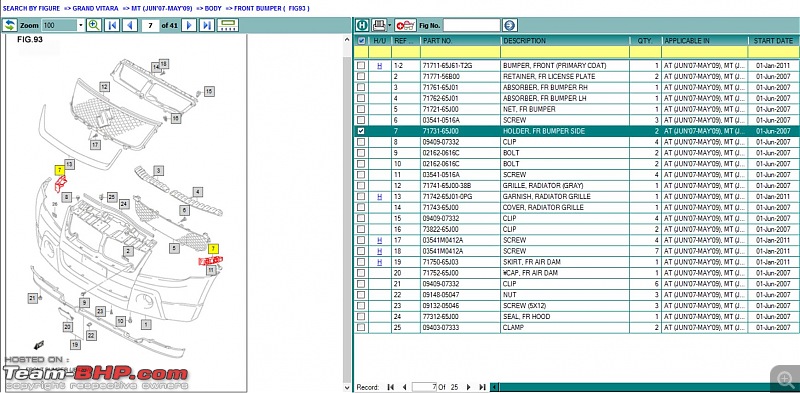Check the BUMPER, FRONT (PRIMARY COAT) row checkbox

click(x=361, y=65)
